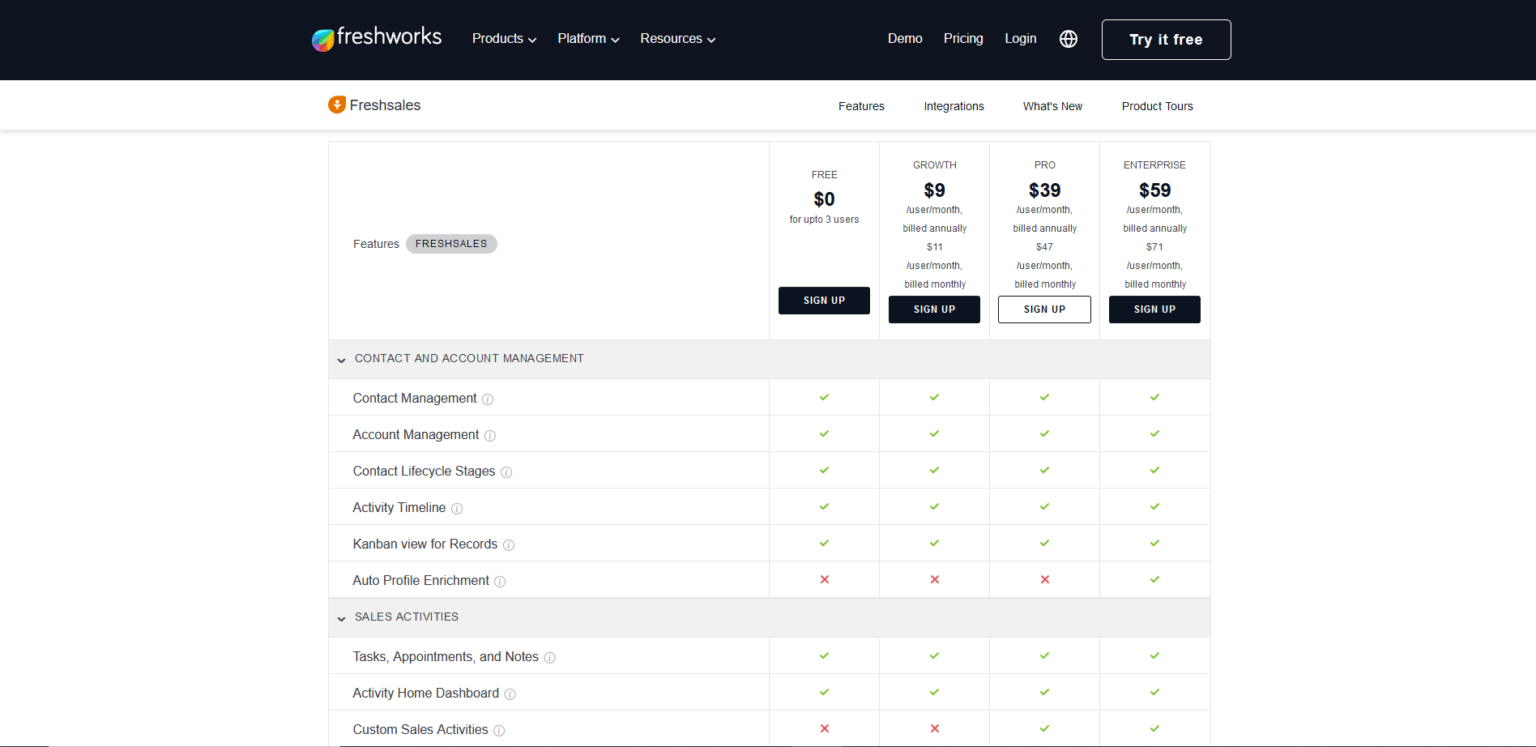Click the Try it free button
Image resolution: width=1536 pixels, height=747 pixels.
coord(1166,39)
